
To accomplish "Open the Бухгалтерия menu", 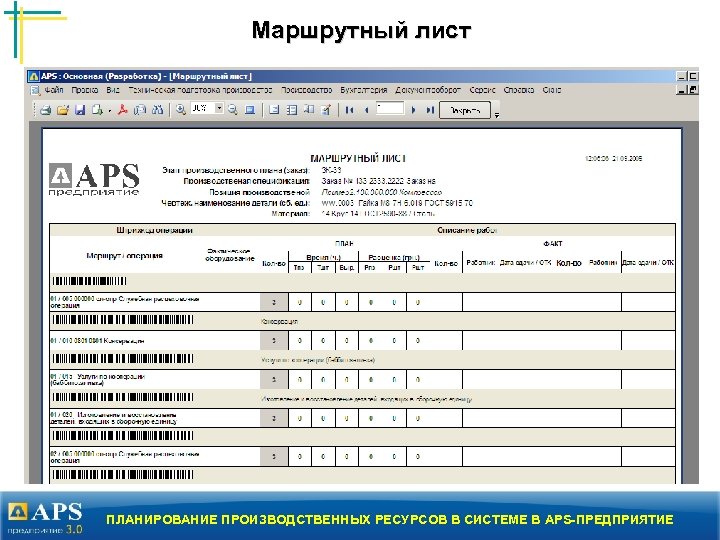I will (364, 90).
